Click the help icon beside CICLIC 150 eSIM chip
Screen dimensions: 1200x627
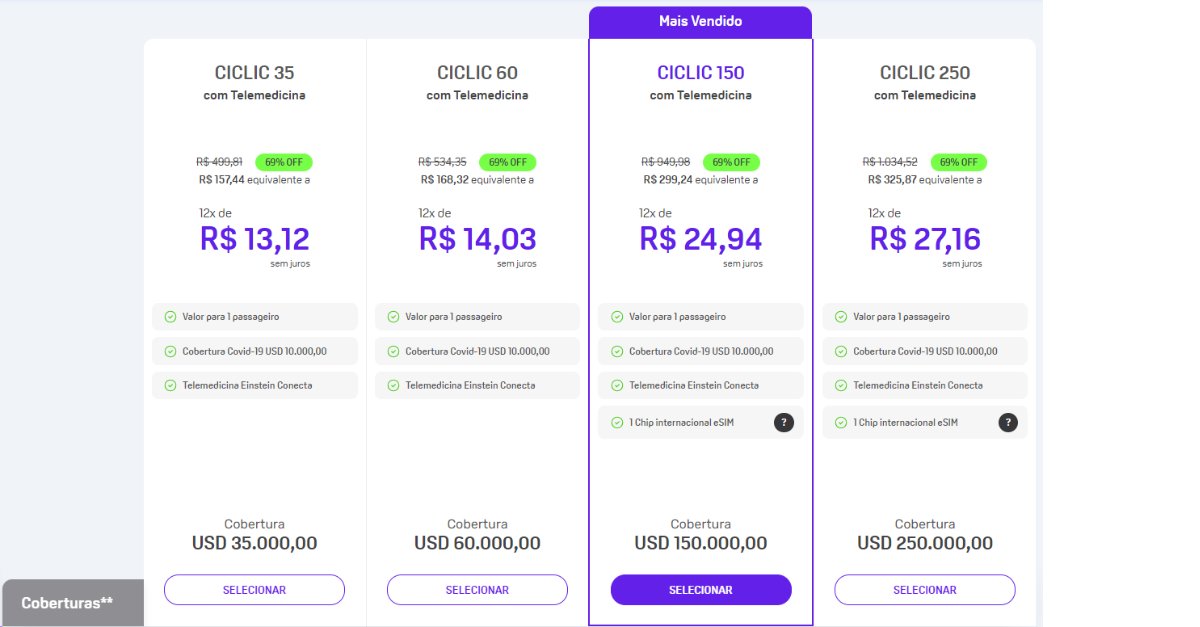pos(784,423)
